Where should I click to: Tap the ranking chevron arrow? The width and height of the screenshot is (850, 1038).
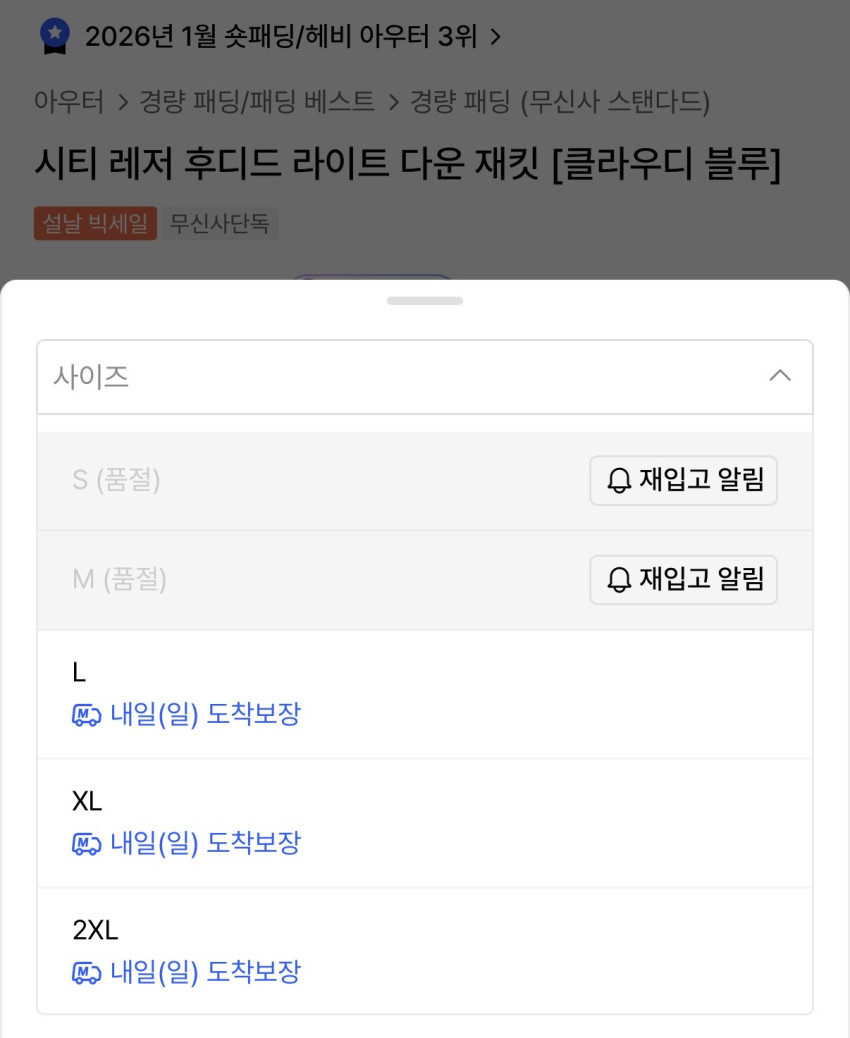coord(495,38)
